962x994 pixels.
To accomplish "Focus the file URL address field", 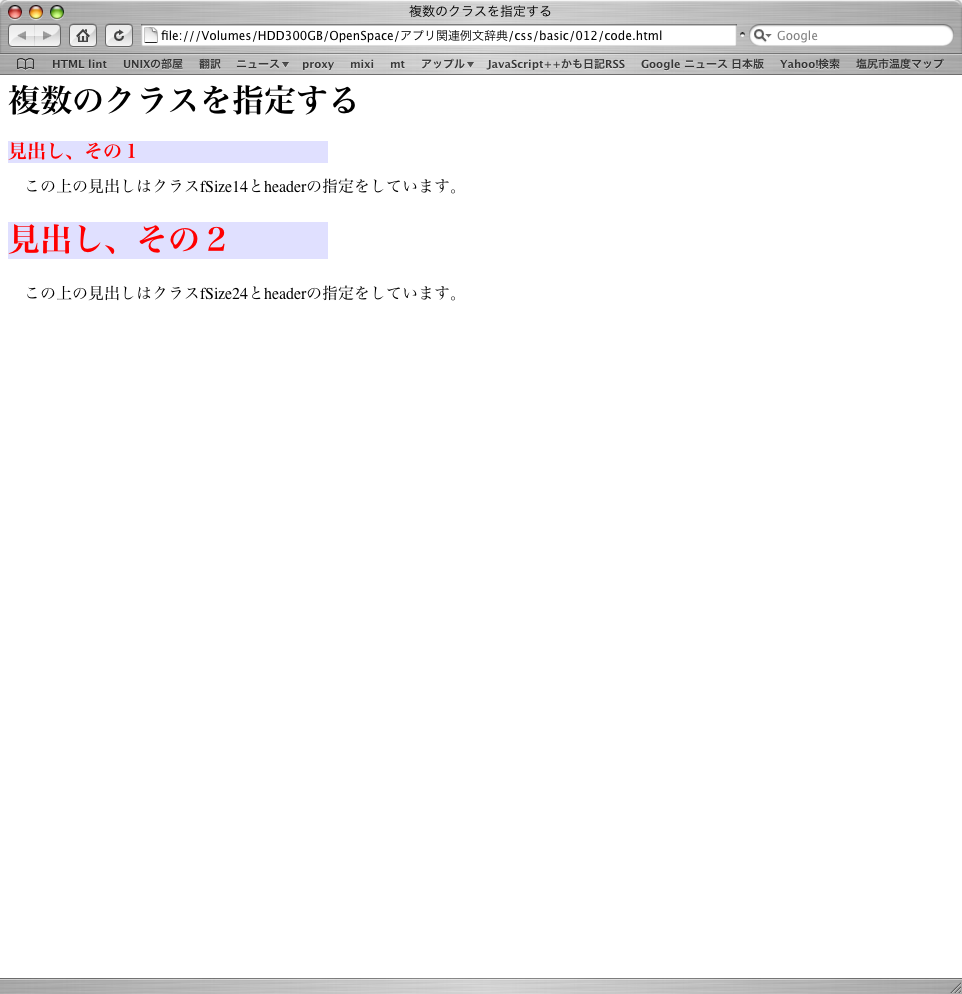I will pyautogui.click(x=439, y=36).
